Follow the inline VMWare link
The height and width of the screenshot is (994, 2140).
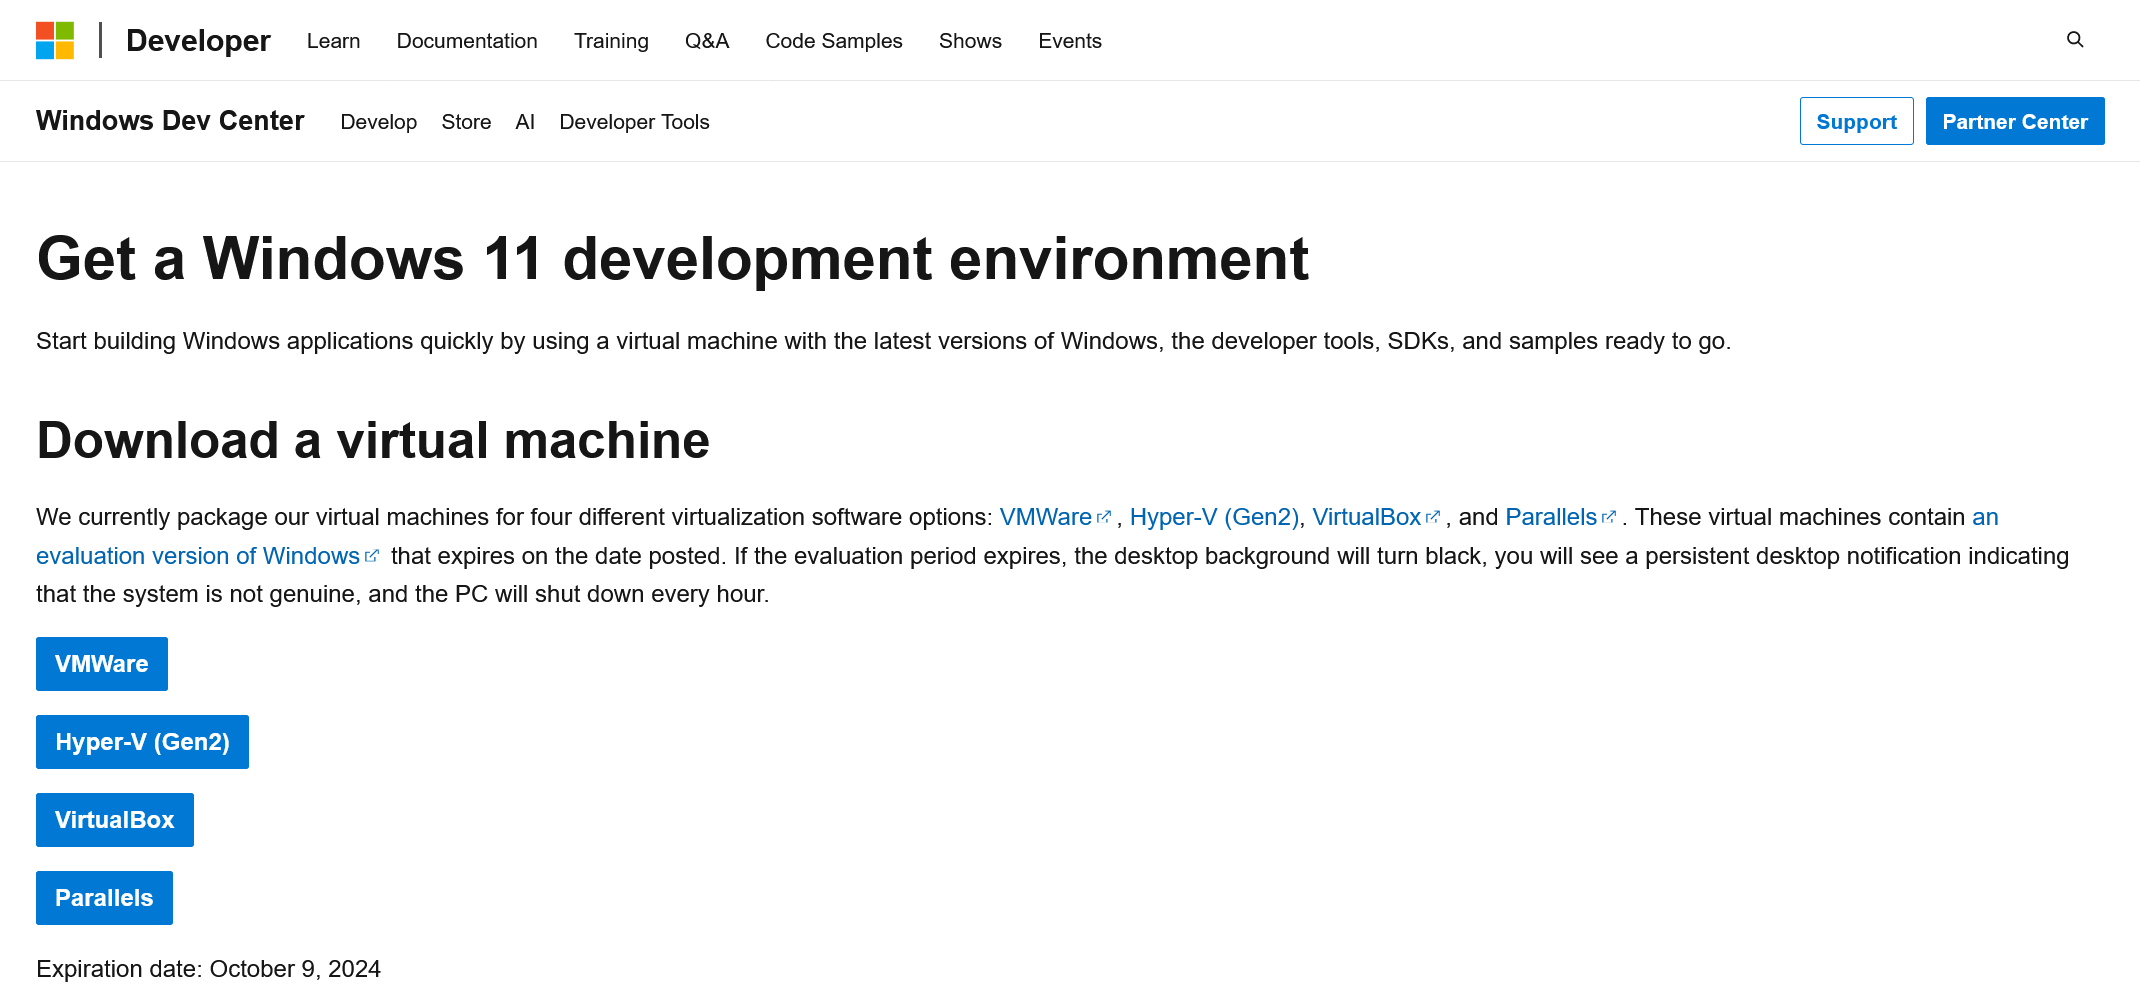[x=1046, y=517]
